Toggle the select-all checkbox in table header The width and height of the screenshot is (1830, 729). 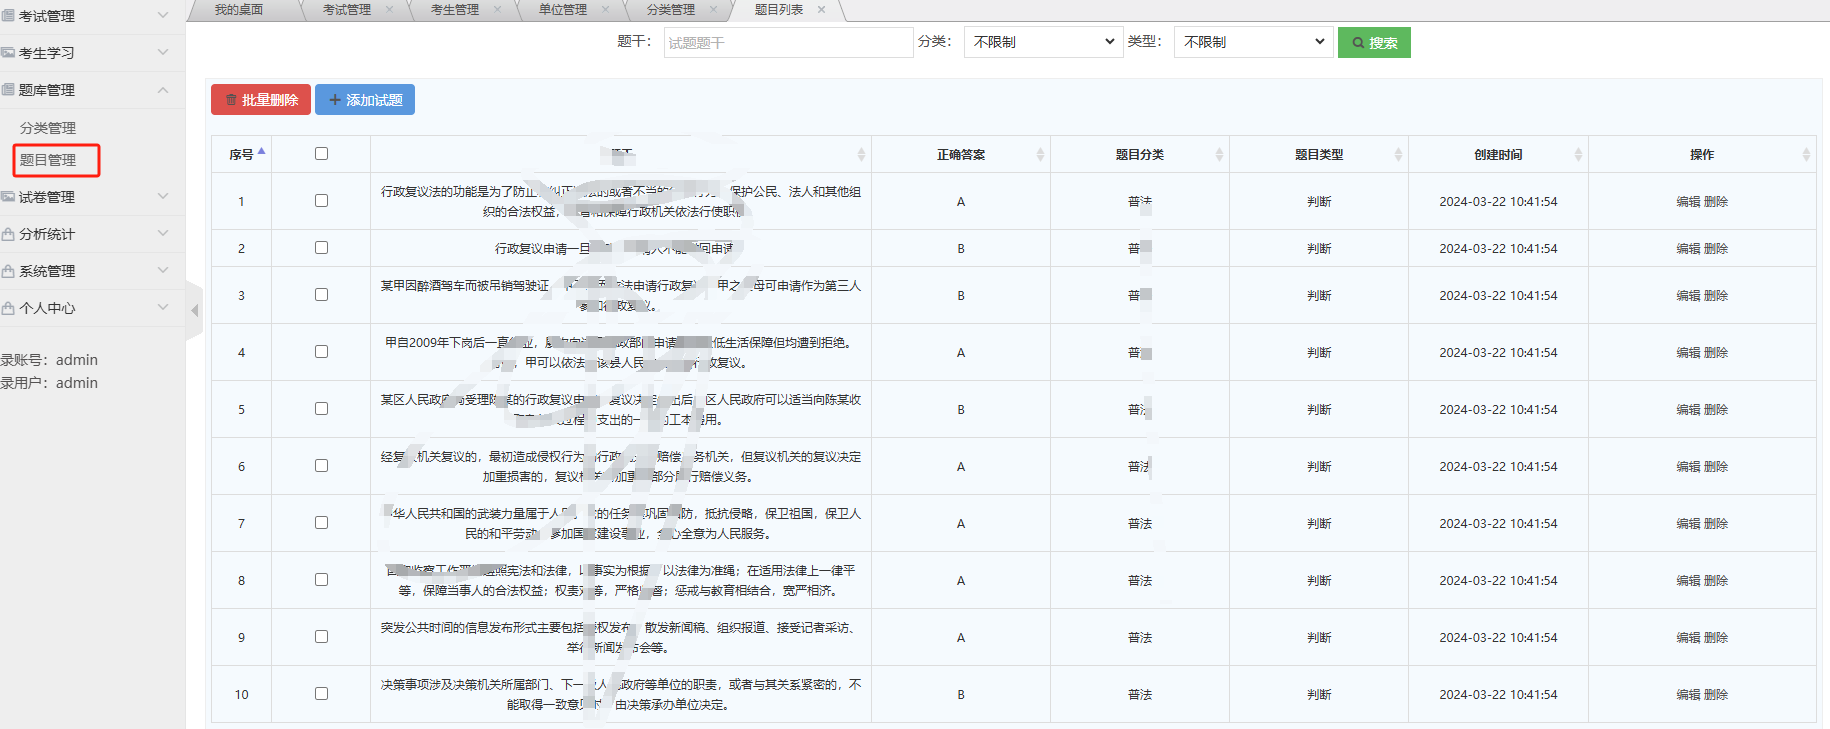coord(321,153)
